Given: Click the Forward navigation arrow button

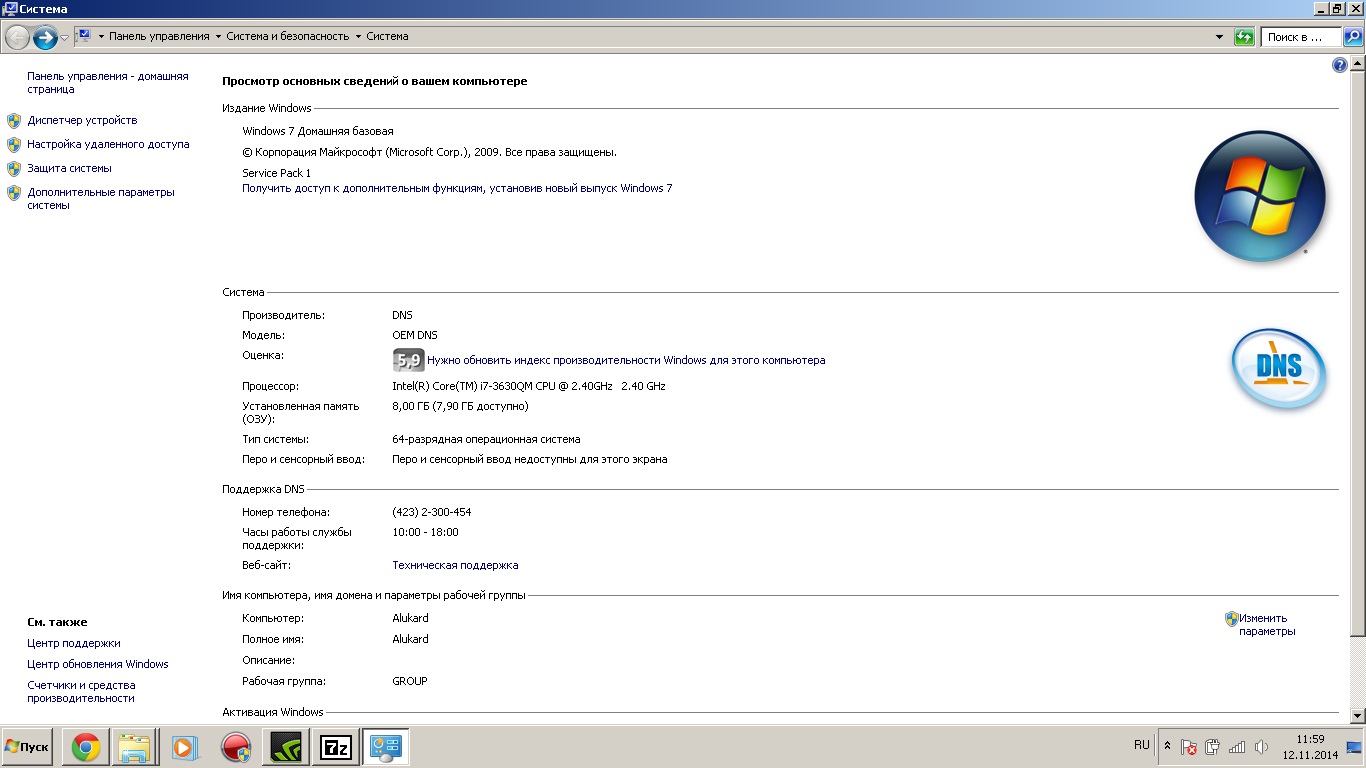Looking at the screenshot, I should pos(45,37).
